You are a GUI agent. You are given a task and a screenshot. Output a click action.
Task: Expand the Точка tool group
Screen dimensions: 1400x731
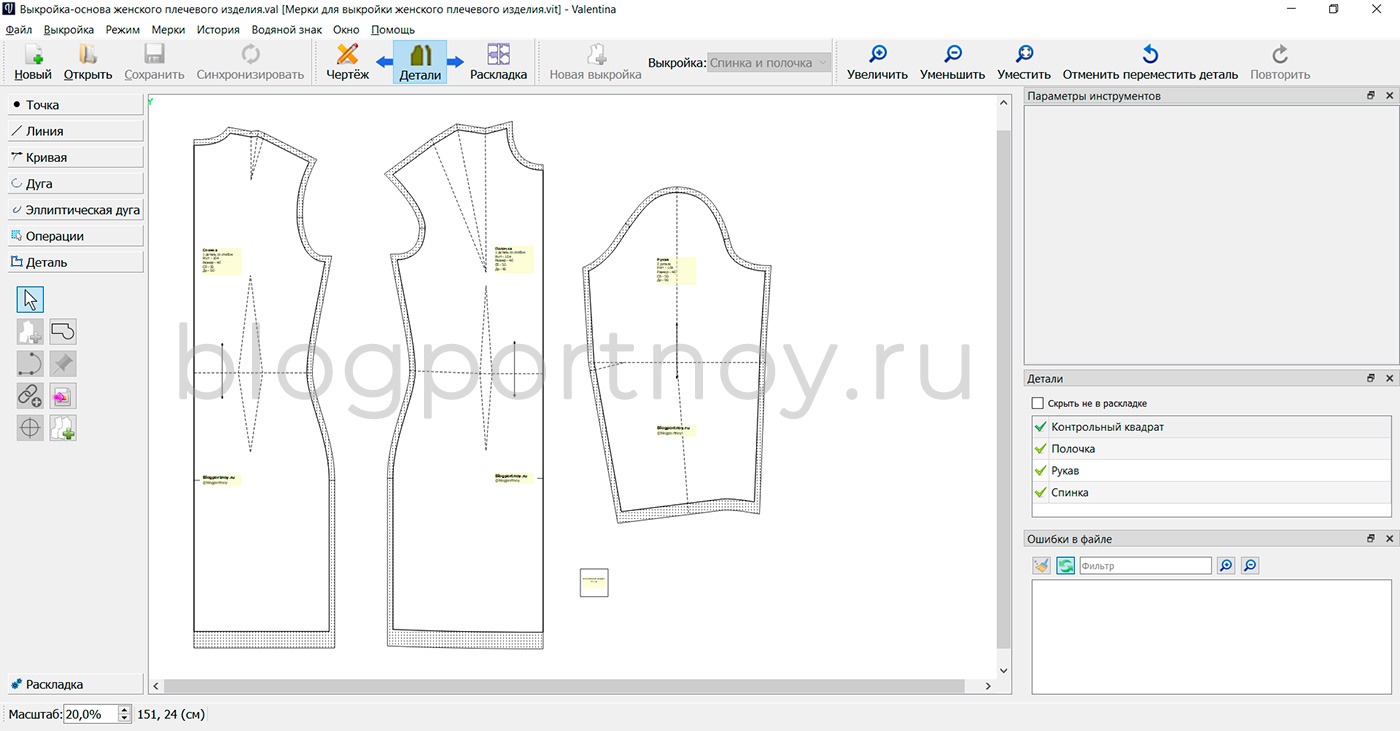[x=76, y=105]
